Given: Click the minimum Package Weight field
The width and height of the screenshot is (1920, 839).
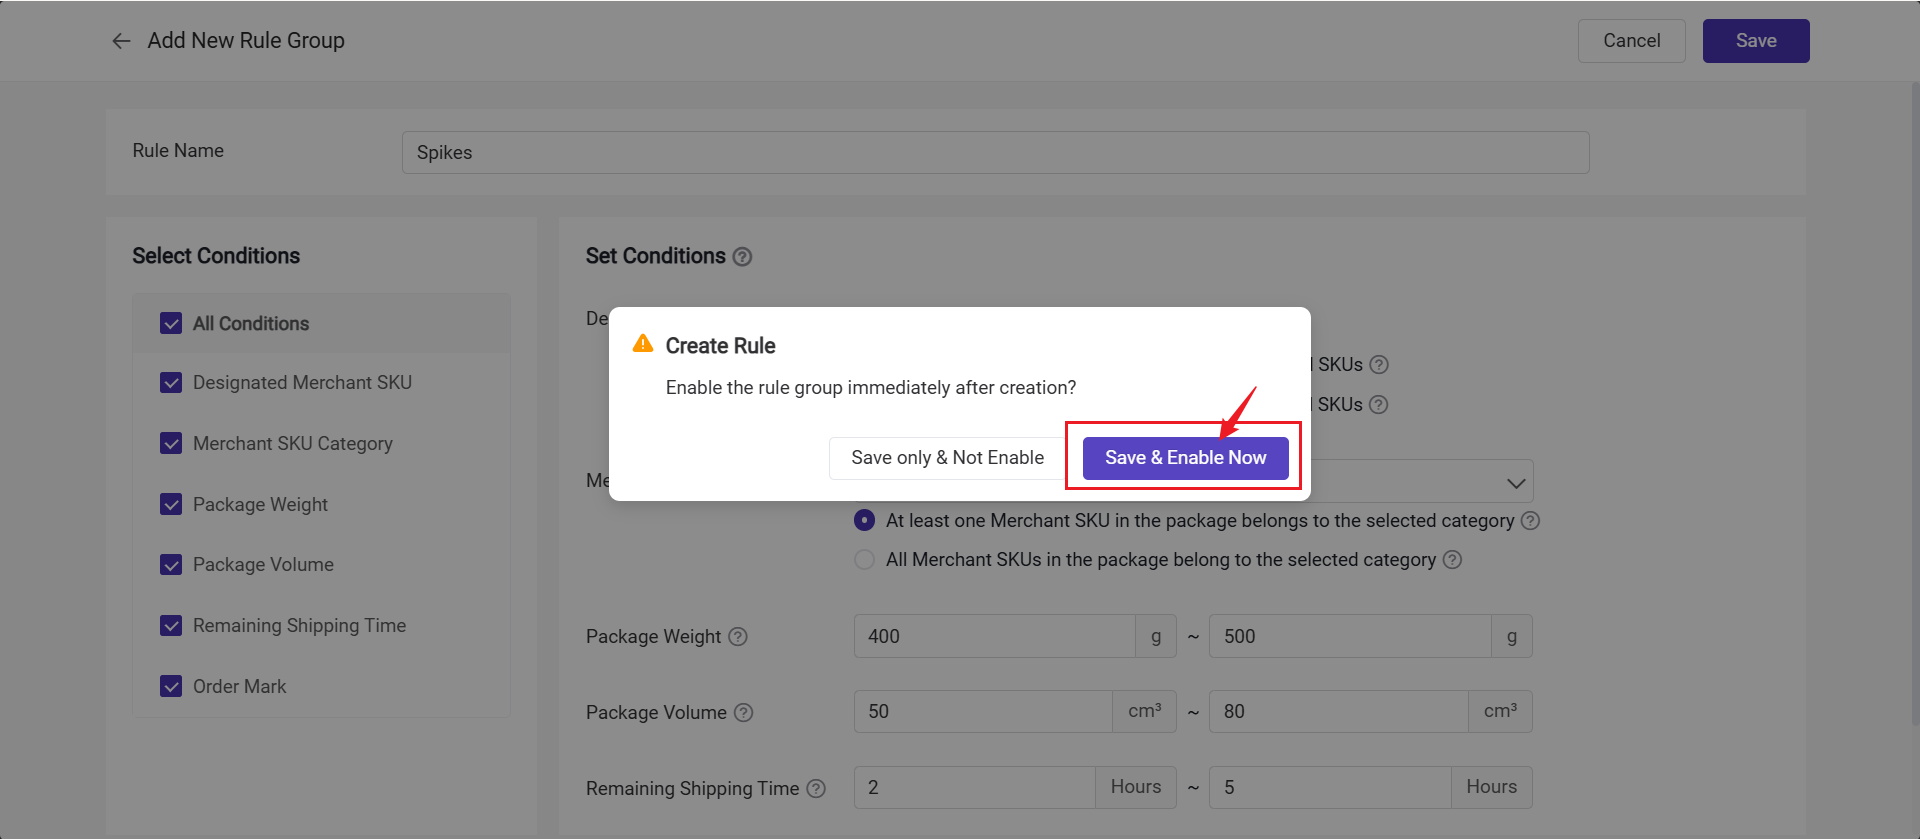Looking at the screenshot, I should (x=994, y=637).
